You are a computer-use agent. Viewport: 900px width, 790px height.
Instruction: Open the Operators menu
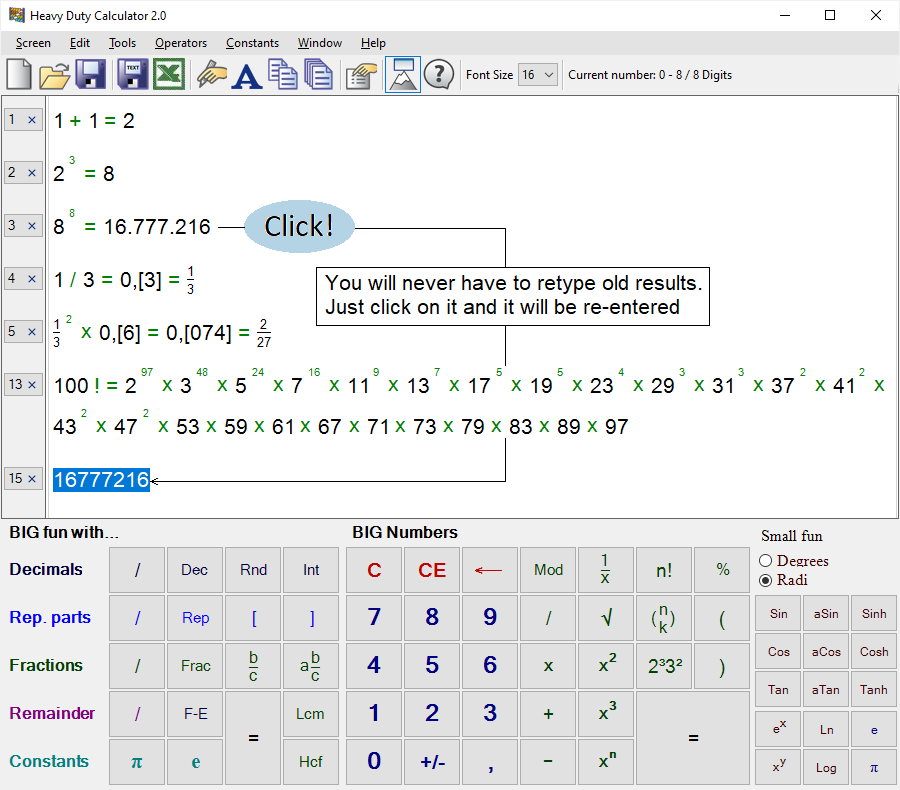(x=181, y=43)
